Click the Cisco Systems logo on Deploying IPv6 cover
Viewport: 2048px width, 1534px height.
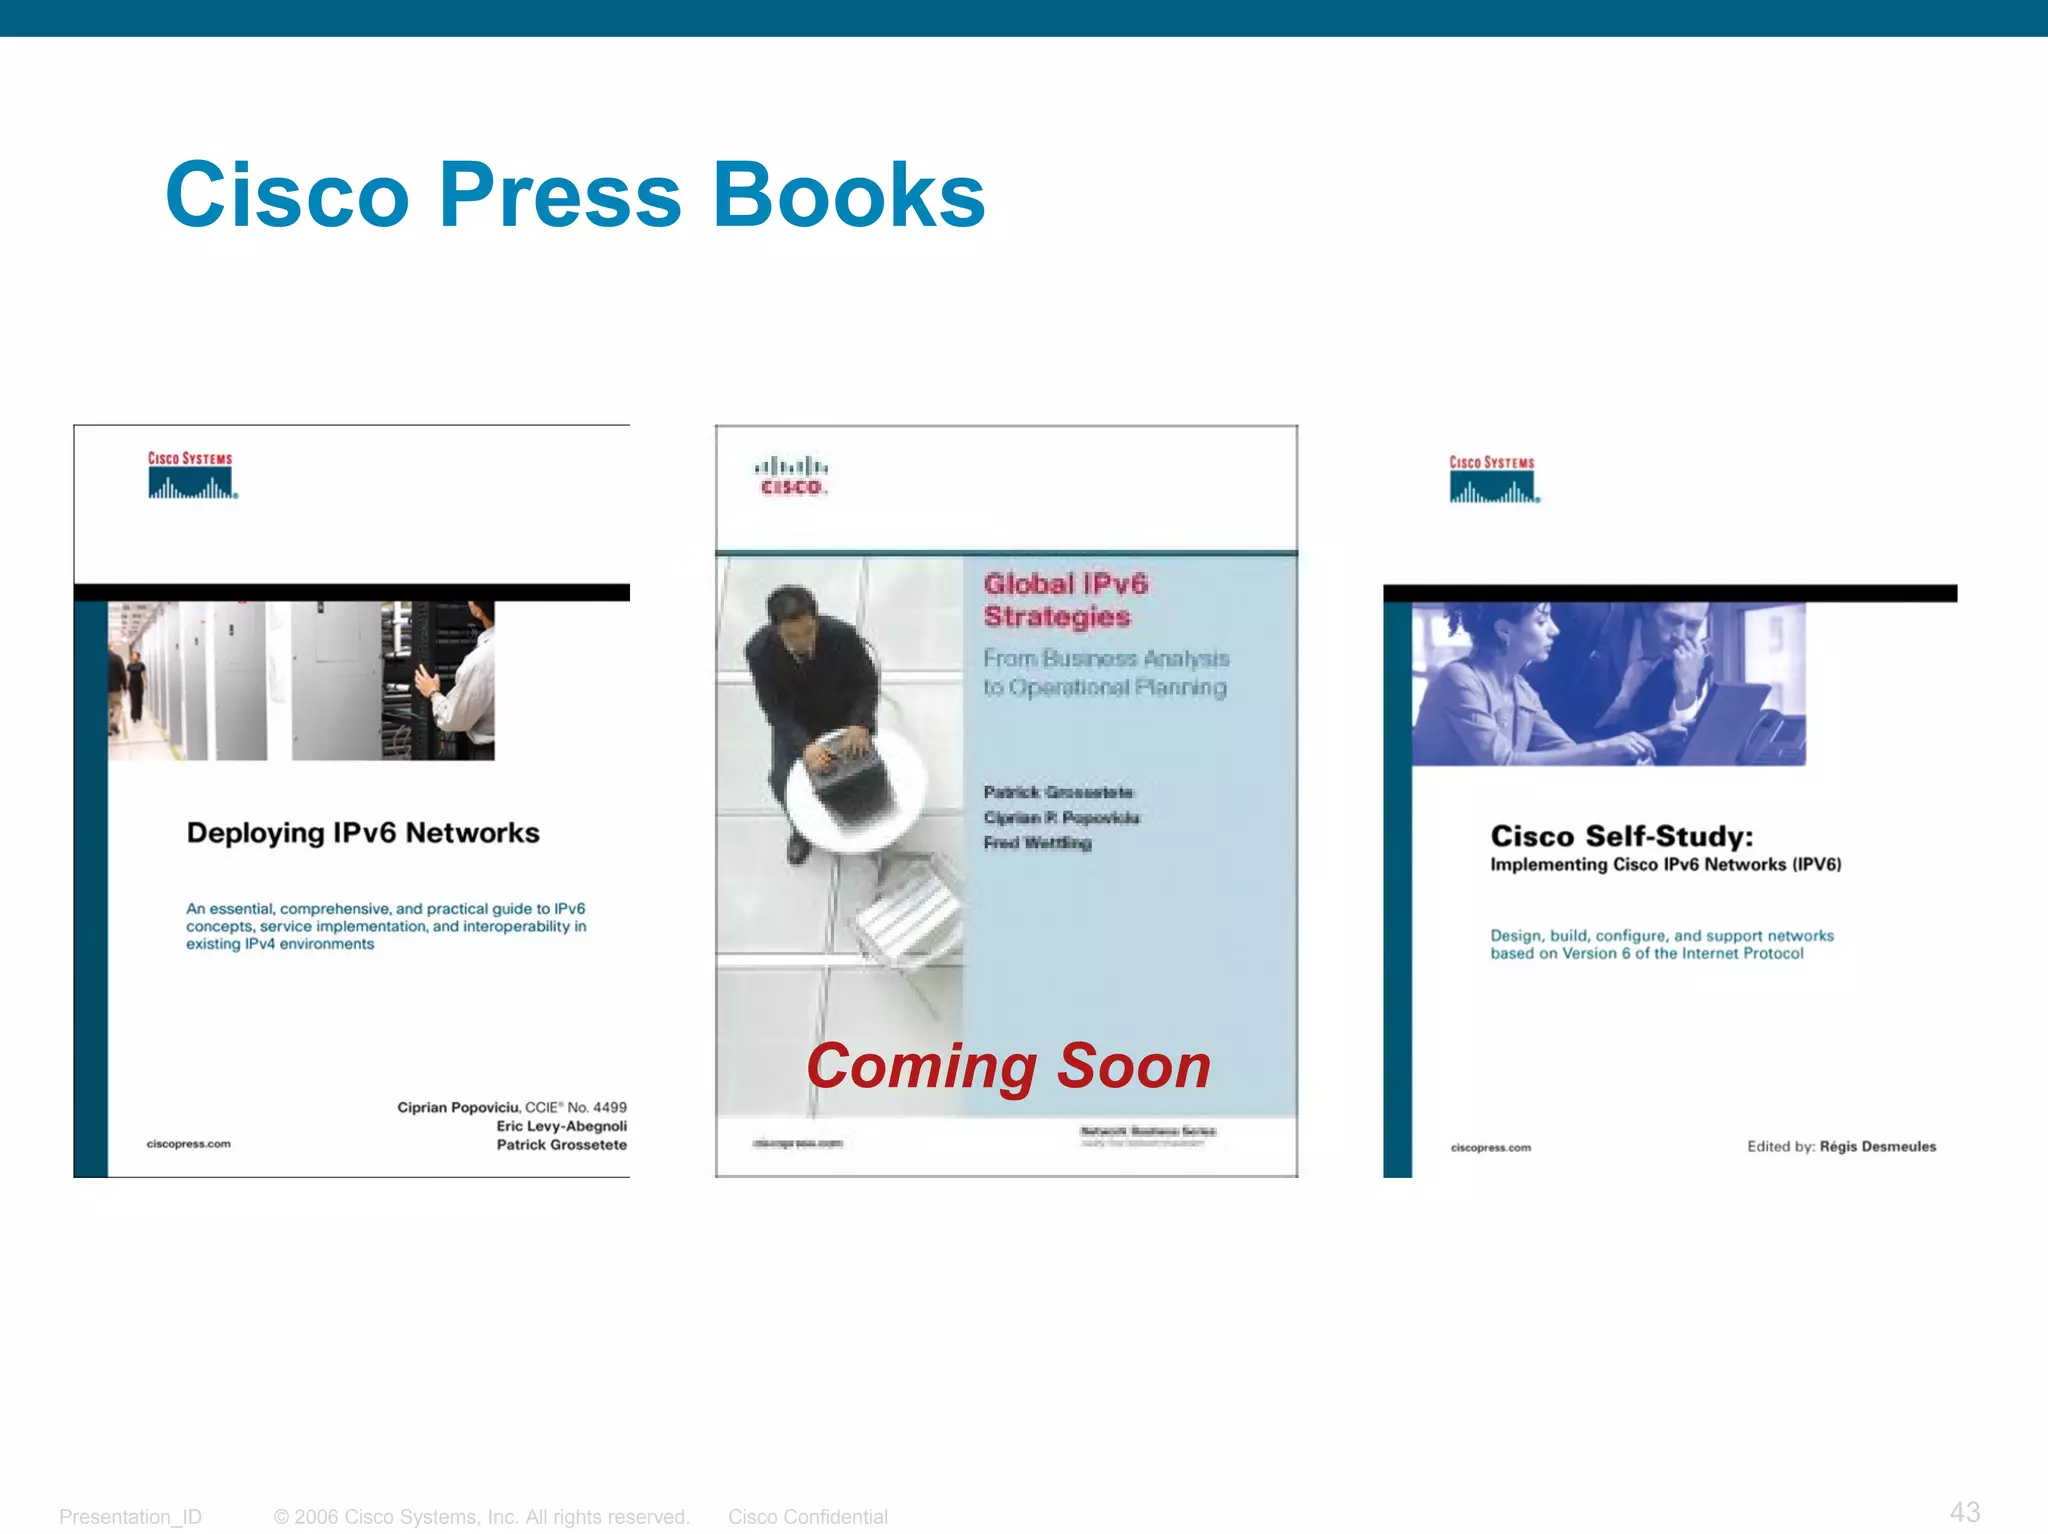pyautogui.click(x=192, y=475)
